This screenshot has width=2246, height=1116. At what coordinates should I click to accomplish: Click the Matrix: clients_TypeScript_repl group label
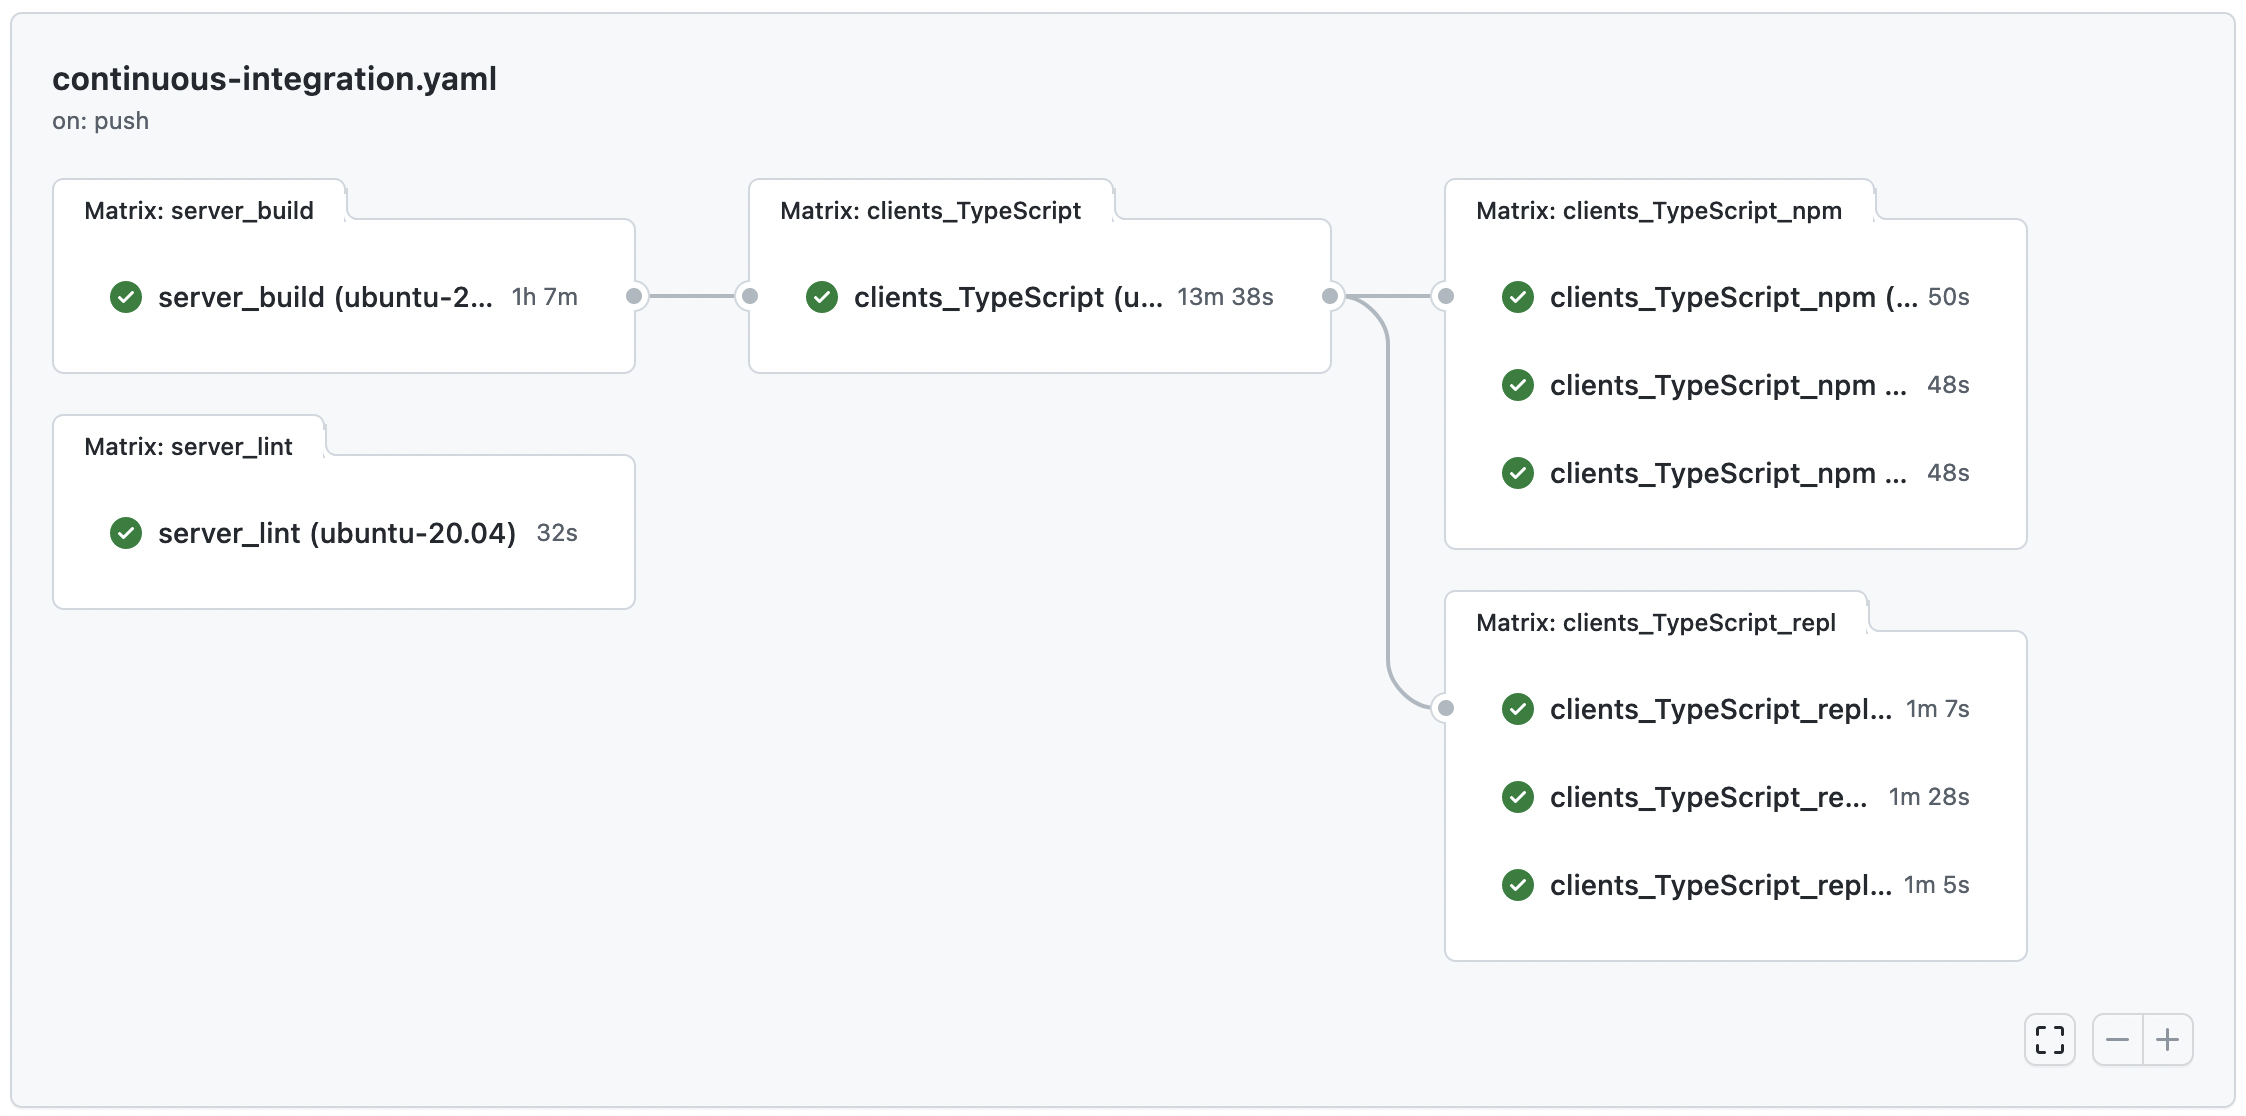pyautogui.click(x=1655, y=623)
